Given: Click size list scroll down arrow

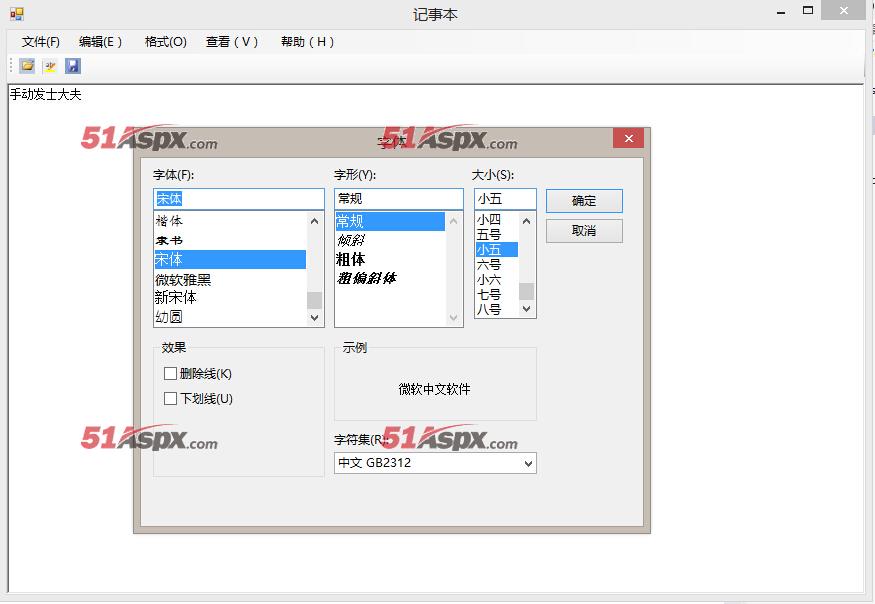Looking at the screenshot, I should 526,309.
